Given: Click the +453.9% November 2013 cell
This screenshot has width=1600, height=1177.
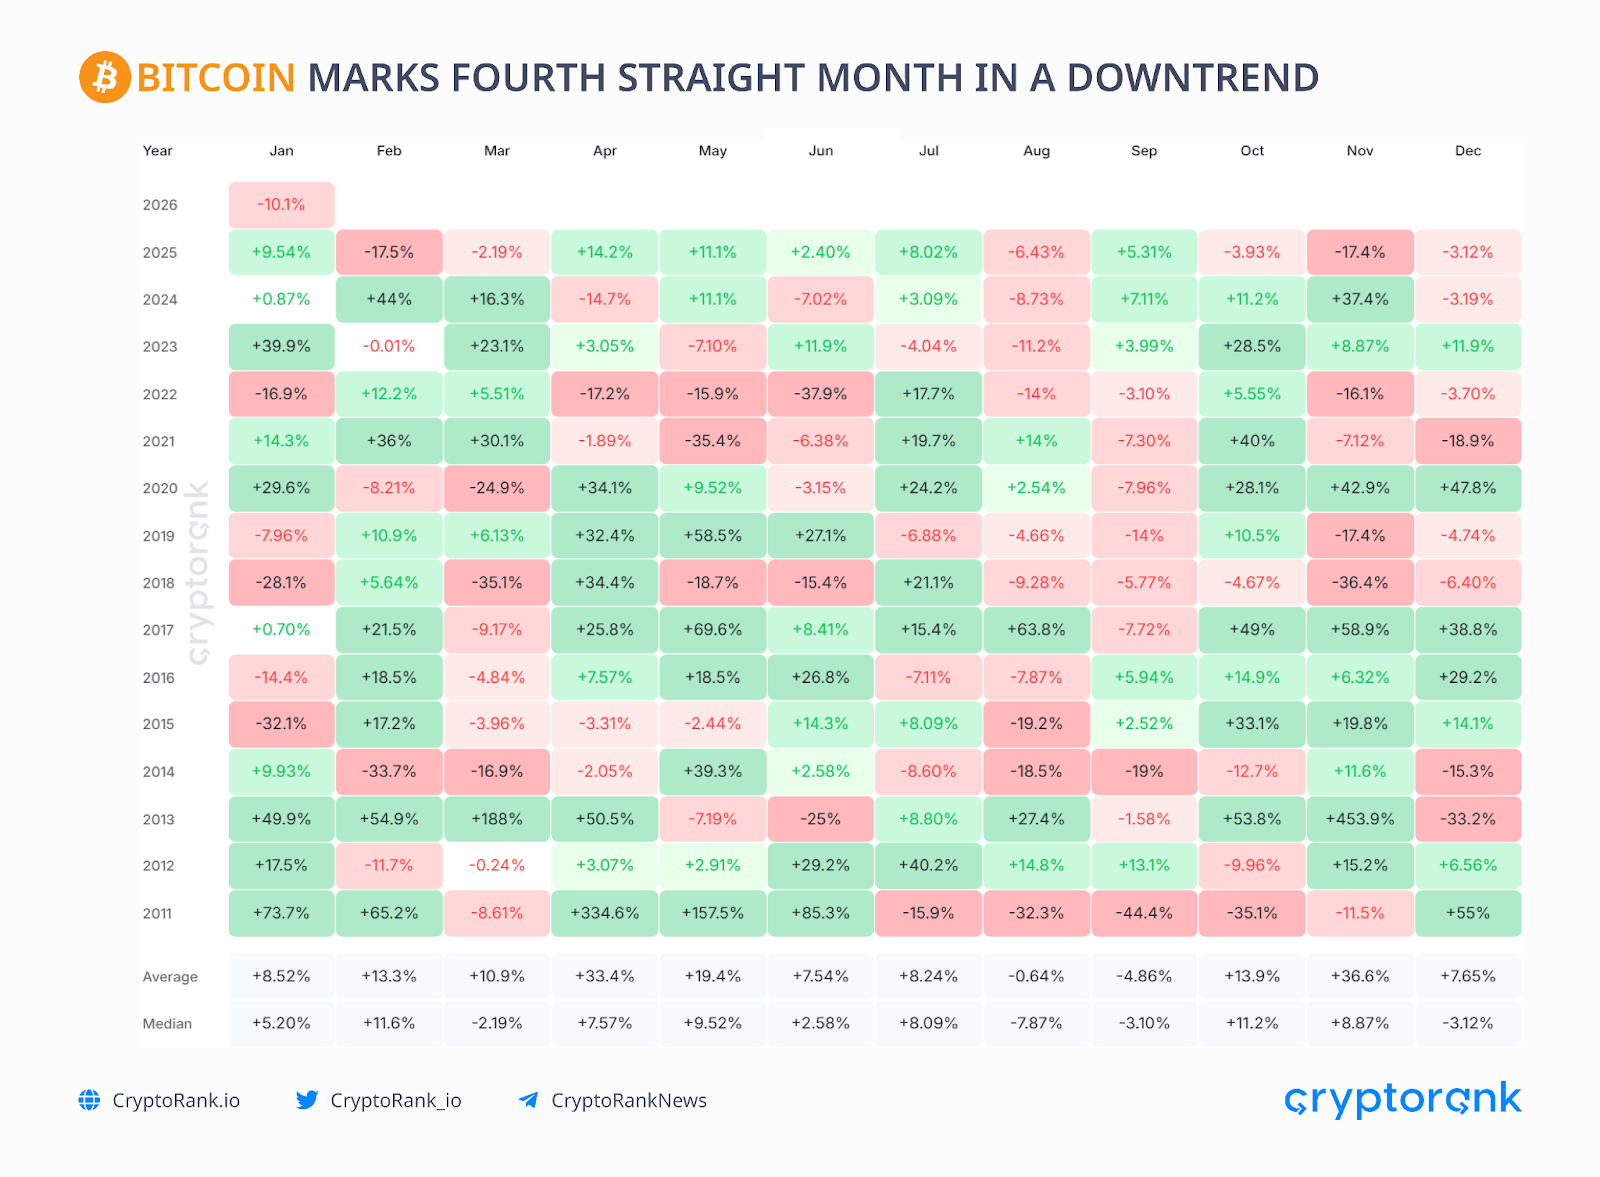Looking at the screenshot, I should [1360, 819].
